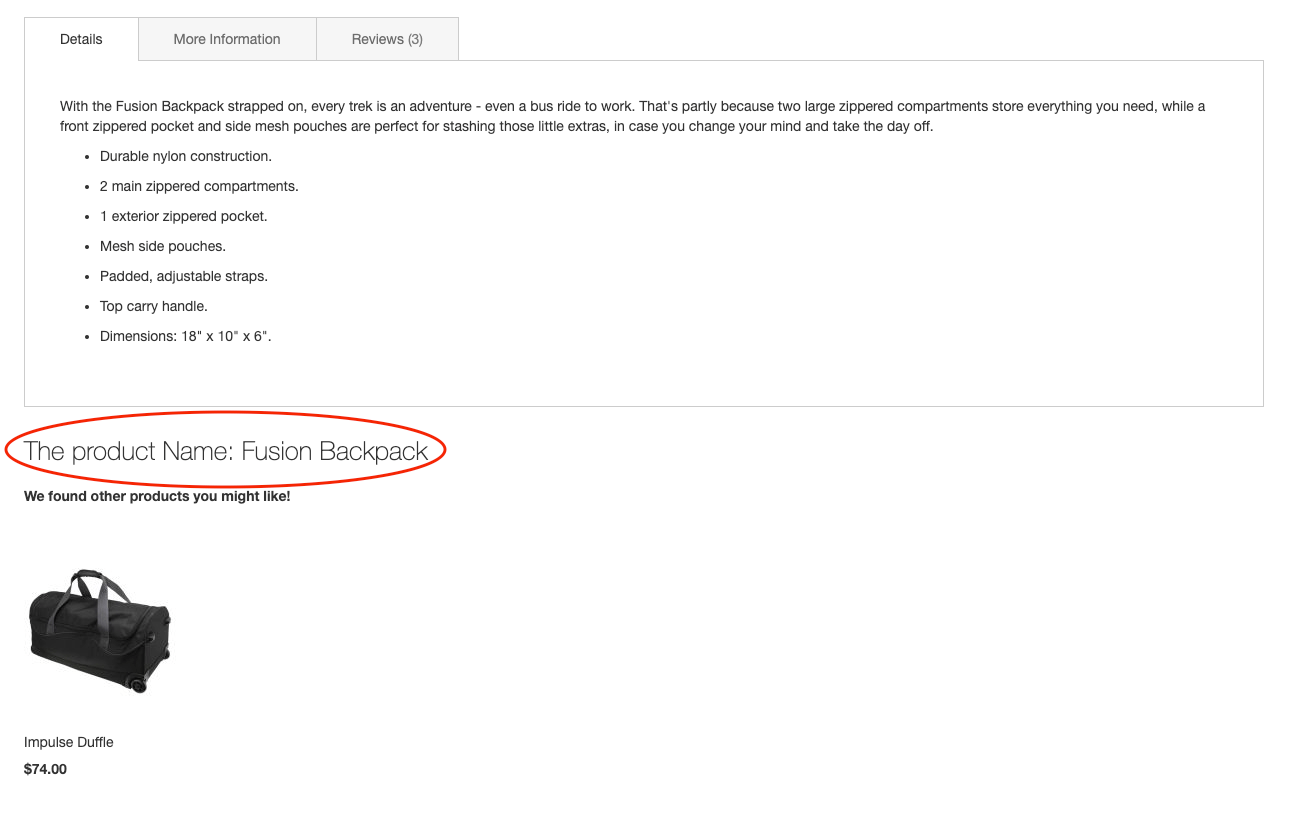Viewport: 1297px width, 813px height.
Task: Click the 'Durable nylon construction' bullet point
Action: pyautogui.click(x=185, y=156)
